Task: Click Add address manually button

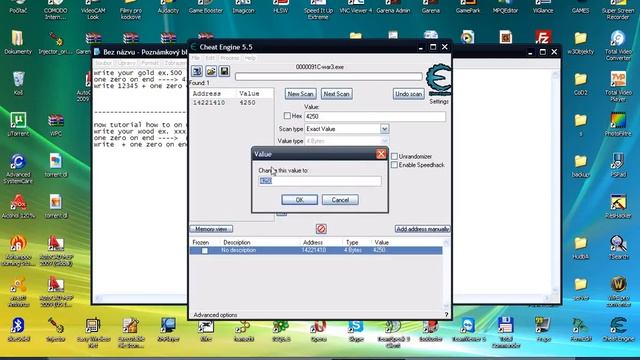Action: coord(422,229)
